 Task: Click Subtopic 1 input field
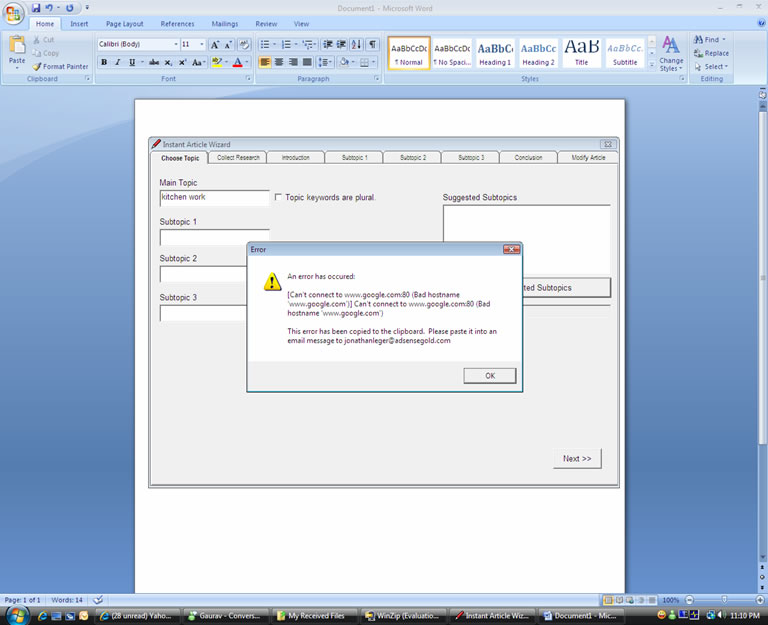tap(215, 237)
